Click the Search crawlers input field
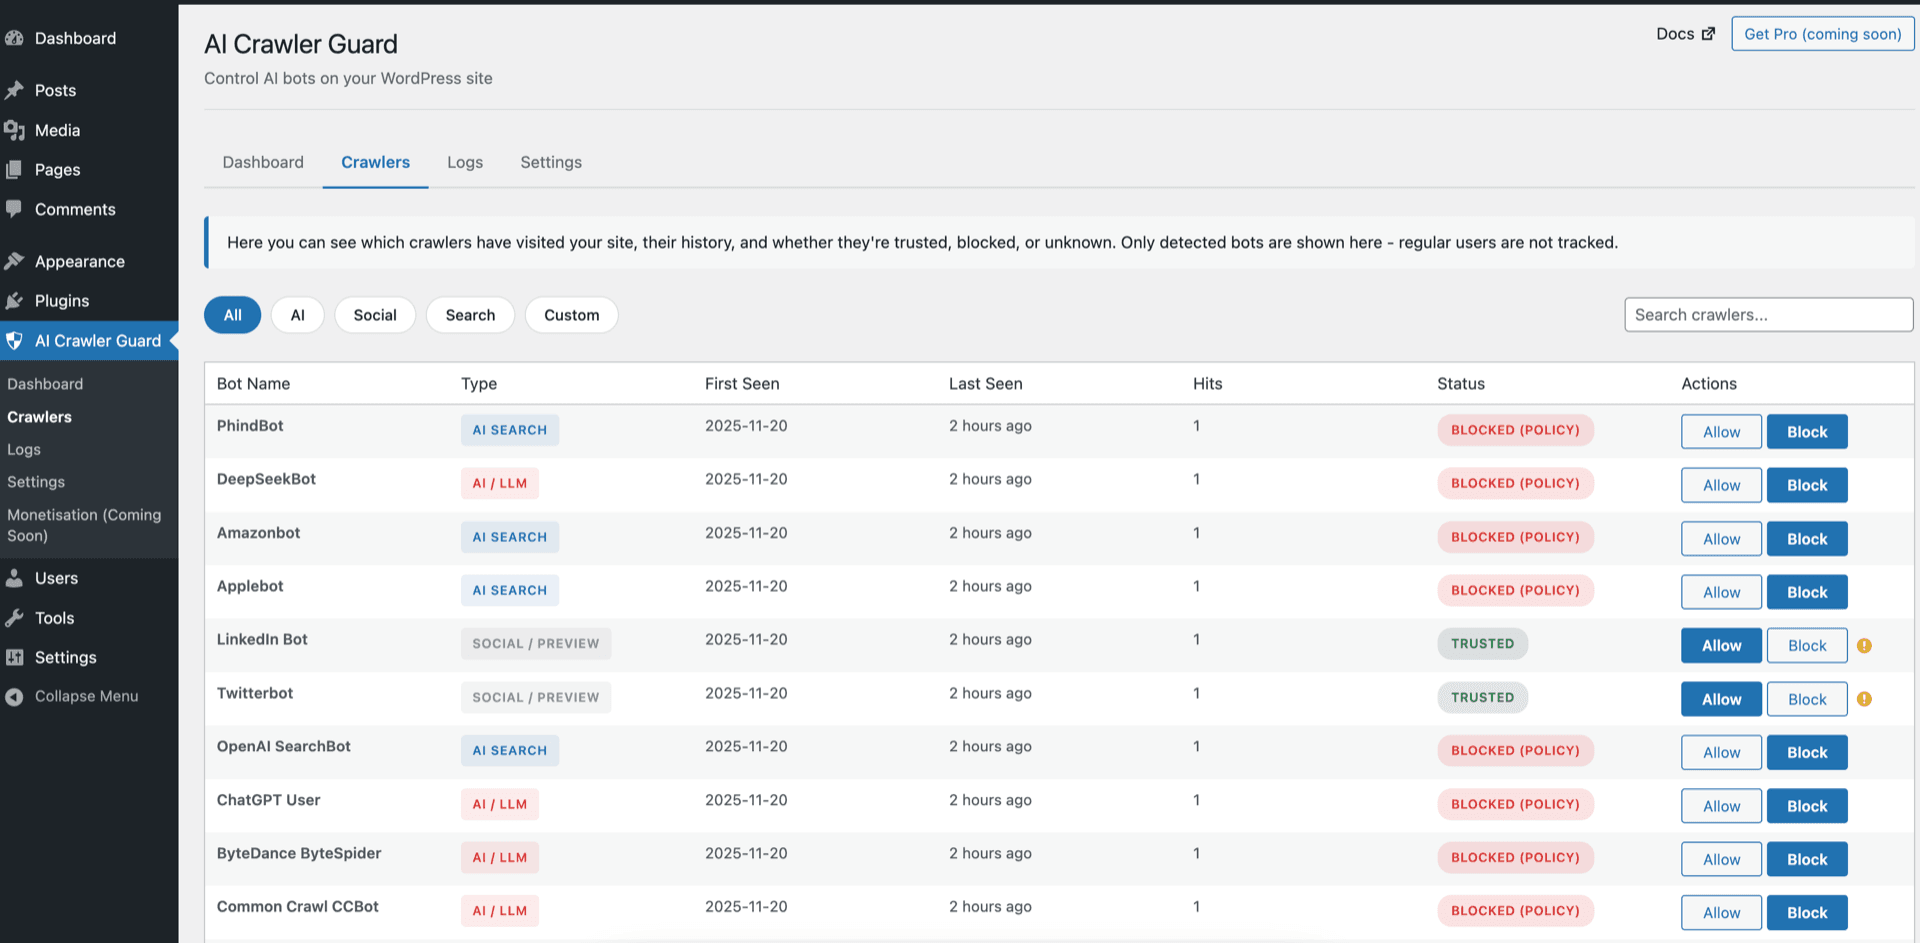The image size is (1920, 943). click(1767, 314)
